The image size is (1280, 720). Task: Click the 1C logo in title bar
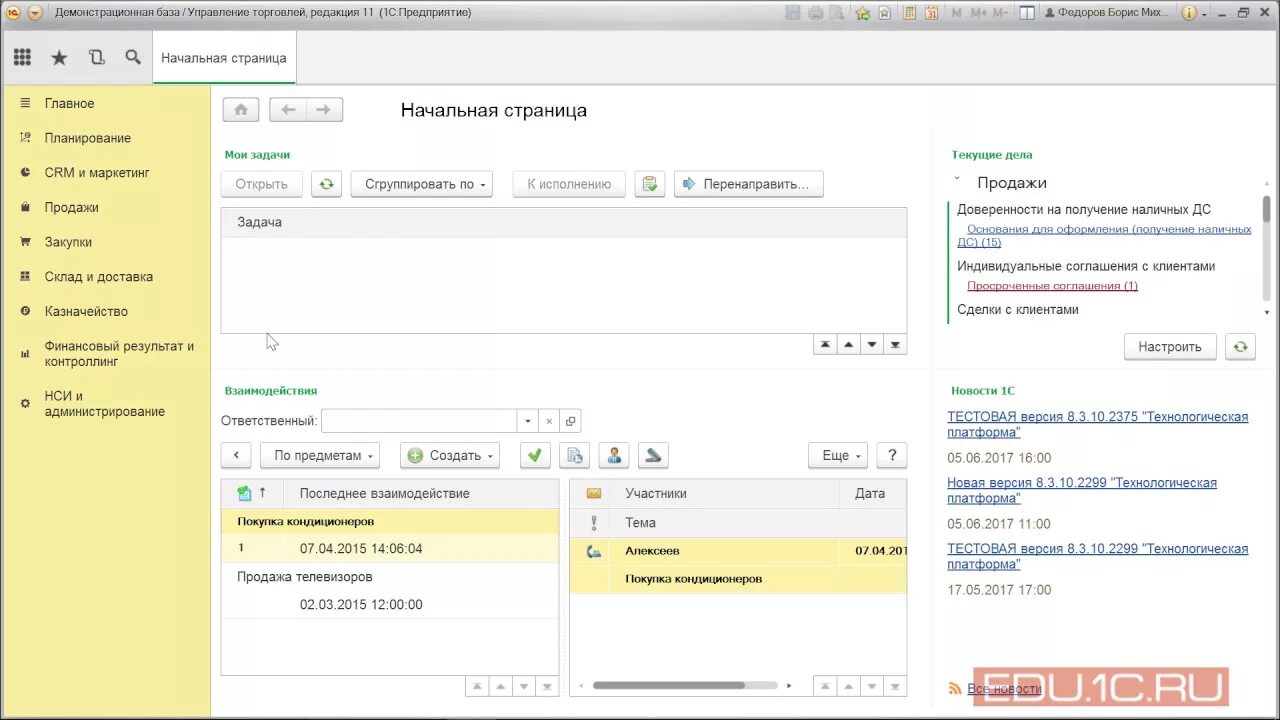pos(13,13)
